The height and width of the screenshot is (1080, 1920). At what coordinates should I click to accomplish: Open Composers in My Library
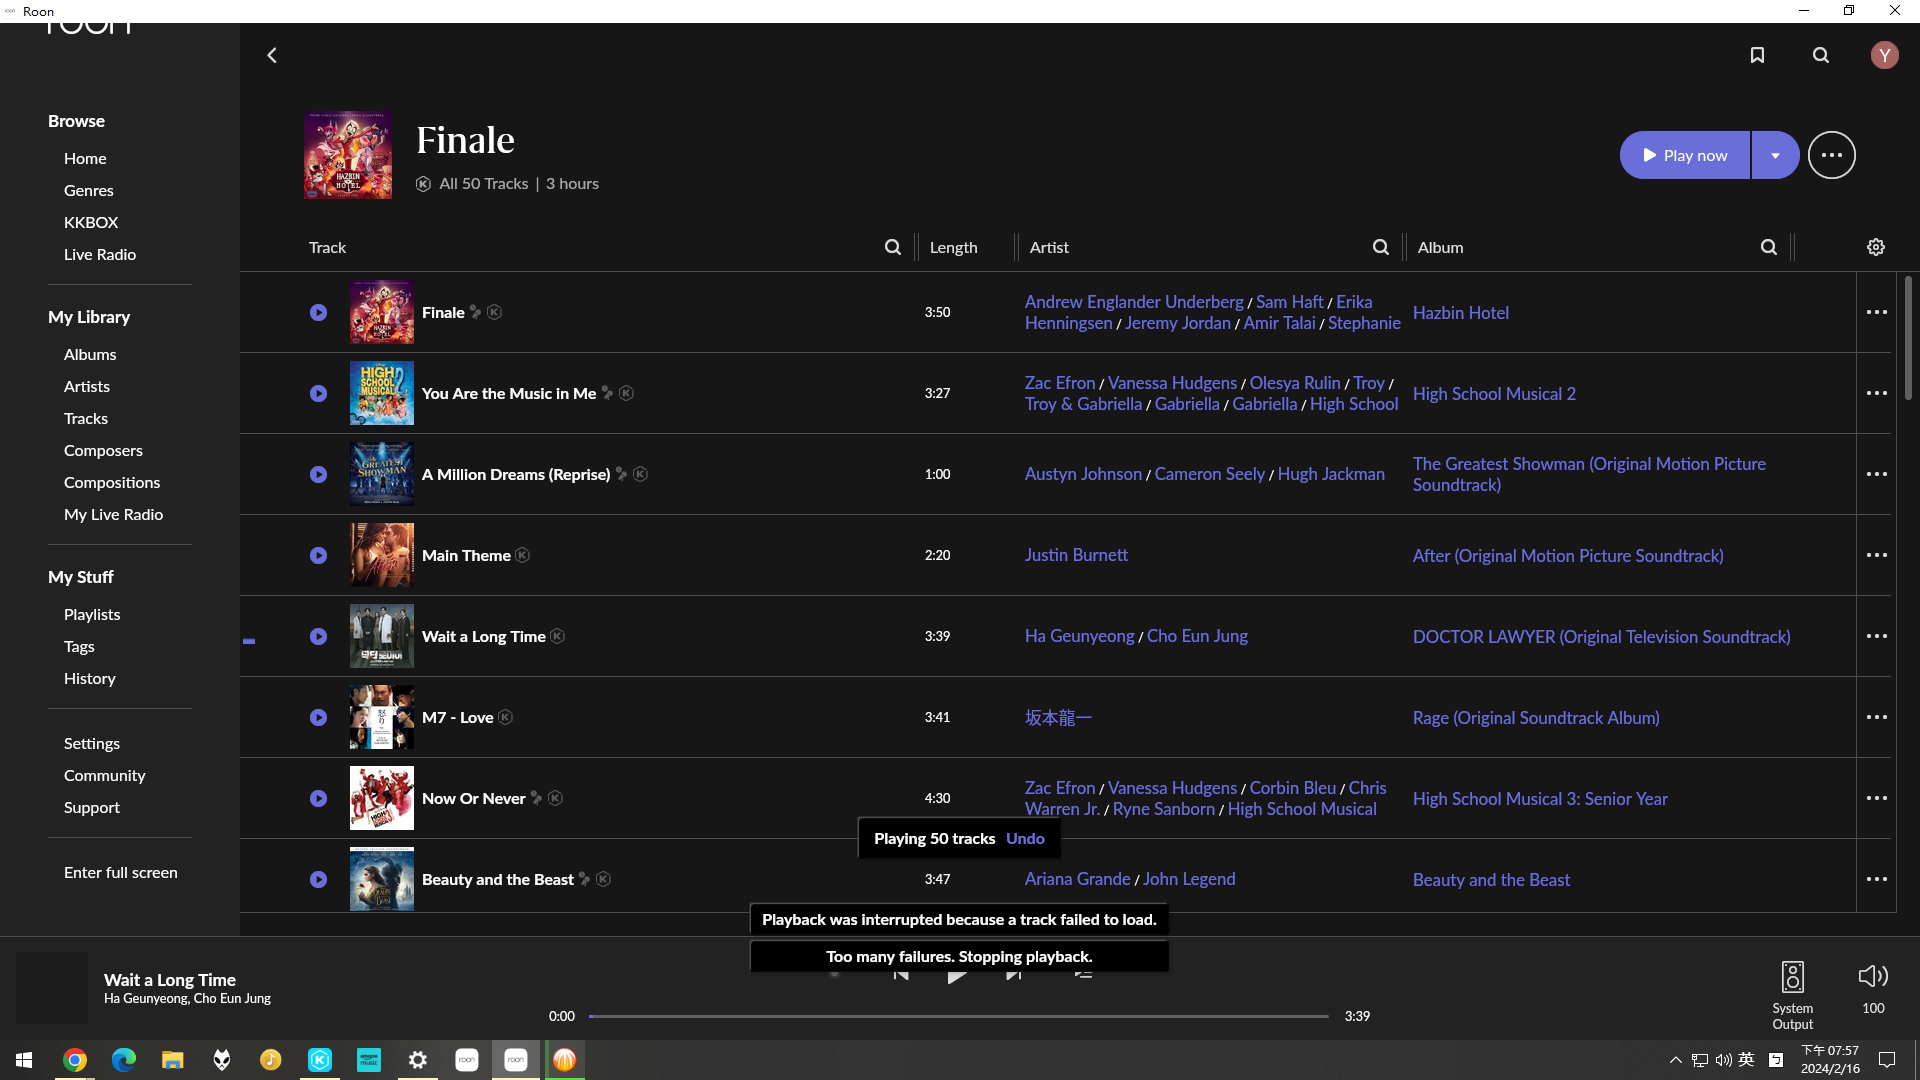tap(103, 450)
